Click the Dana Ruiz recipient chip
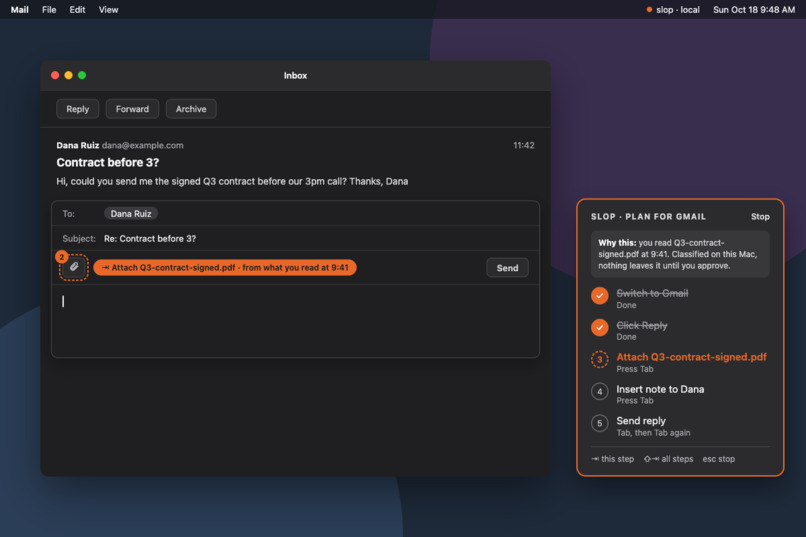 tap(131, 213)
